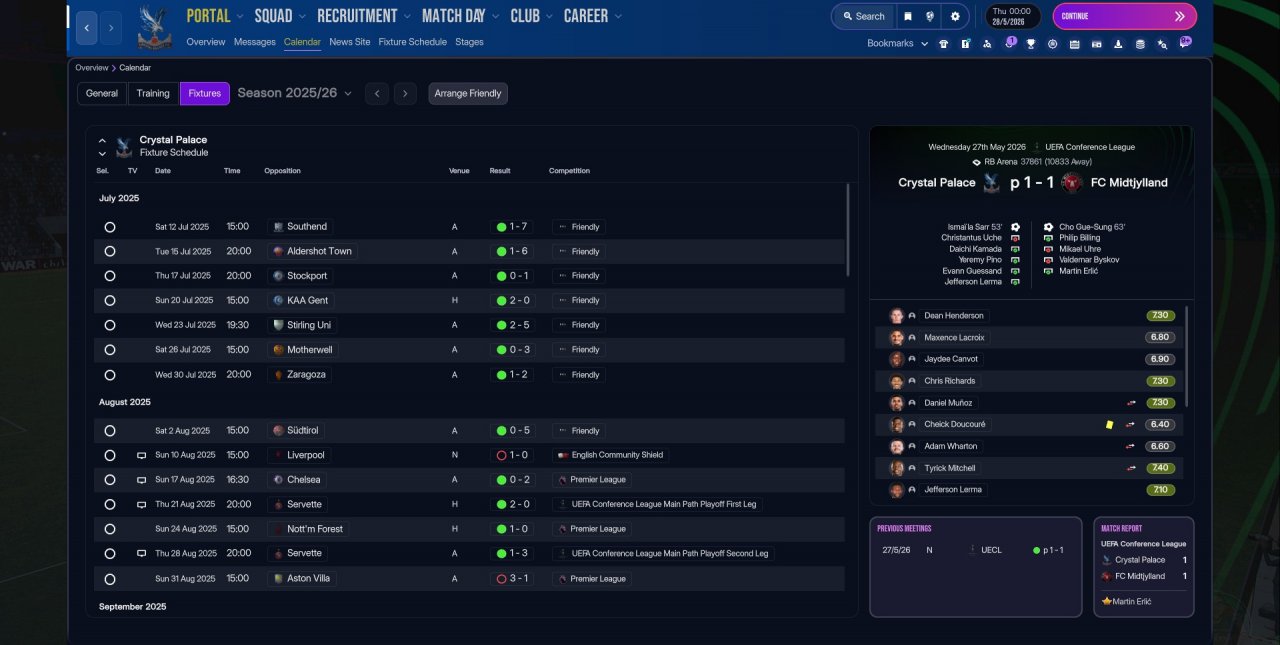This screenshot has width=1280, height=645.
Task: Click Tyrick Mitchell's 7.40 rating badge
Action: pyautogui.click(x=1160, y=468)
